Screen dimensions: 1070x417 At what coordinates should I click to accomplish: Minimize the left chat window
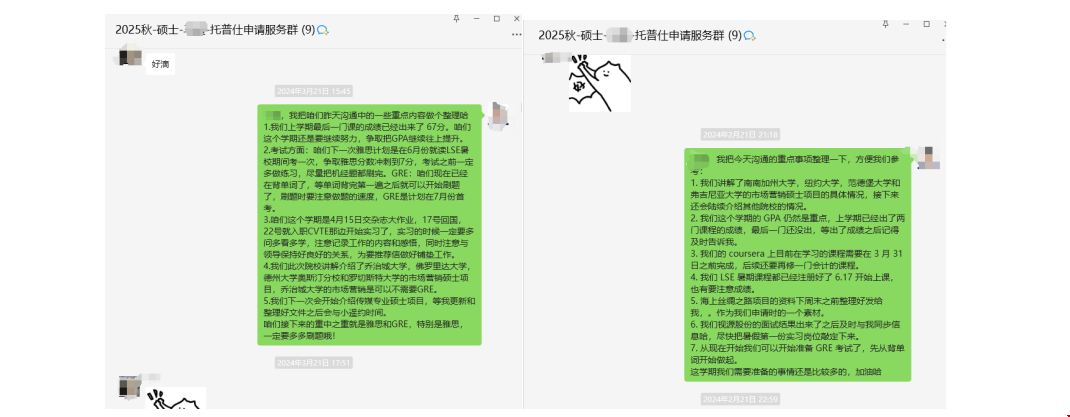pos(476,18)
